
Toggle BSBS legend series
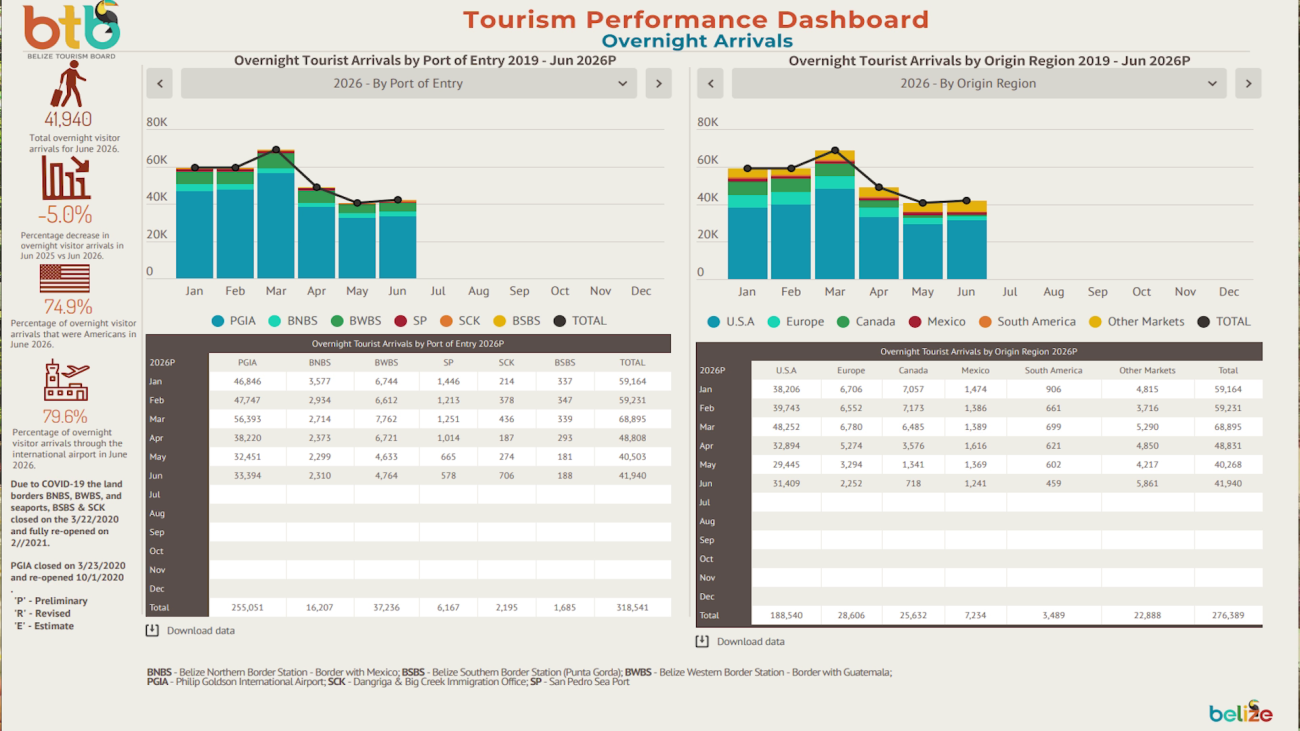tap(517, 321)
